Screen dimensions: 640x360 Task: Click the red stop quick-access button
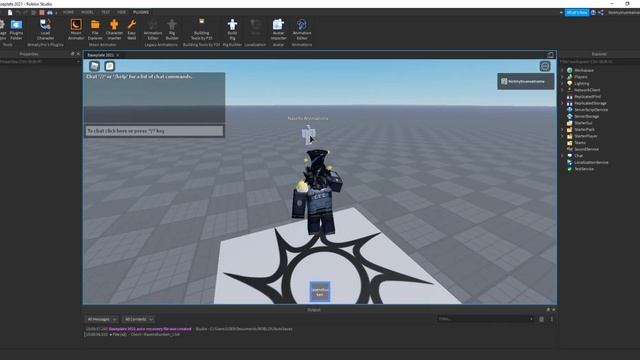coord(42,13)
